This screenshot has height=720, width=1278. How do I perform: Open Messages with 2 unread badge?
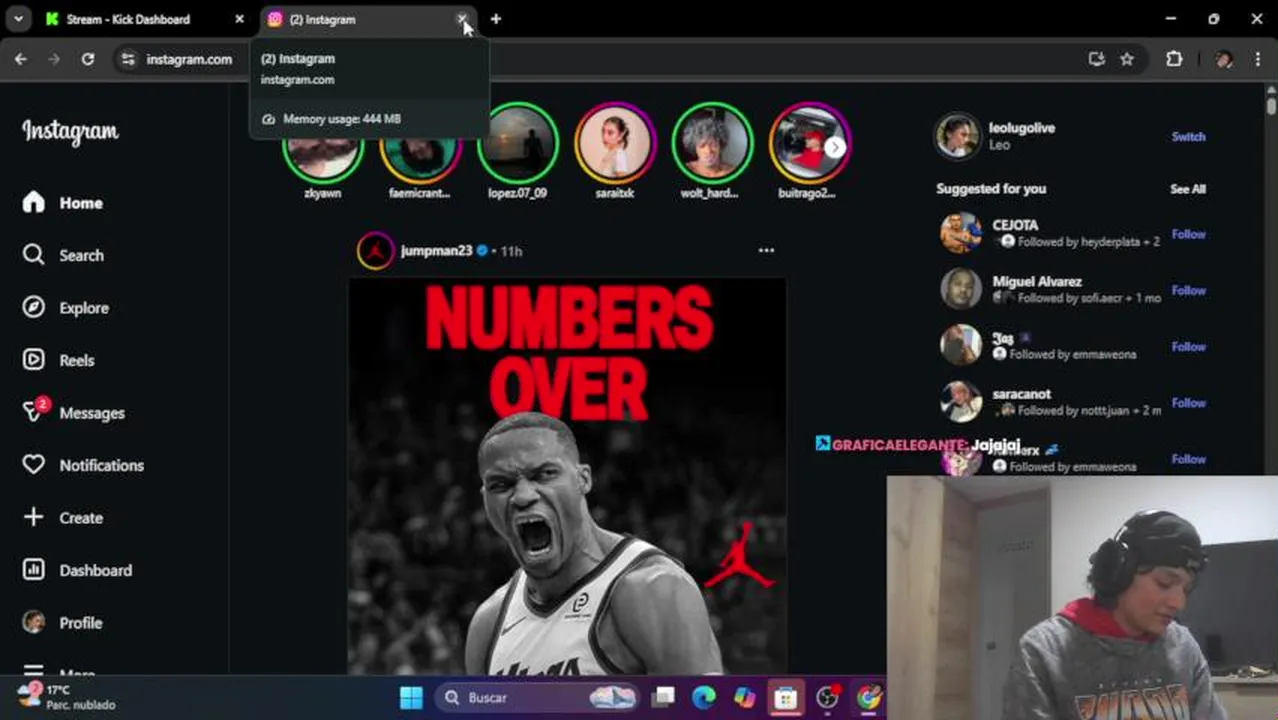73,412
